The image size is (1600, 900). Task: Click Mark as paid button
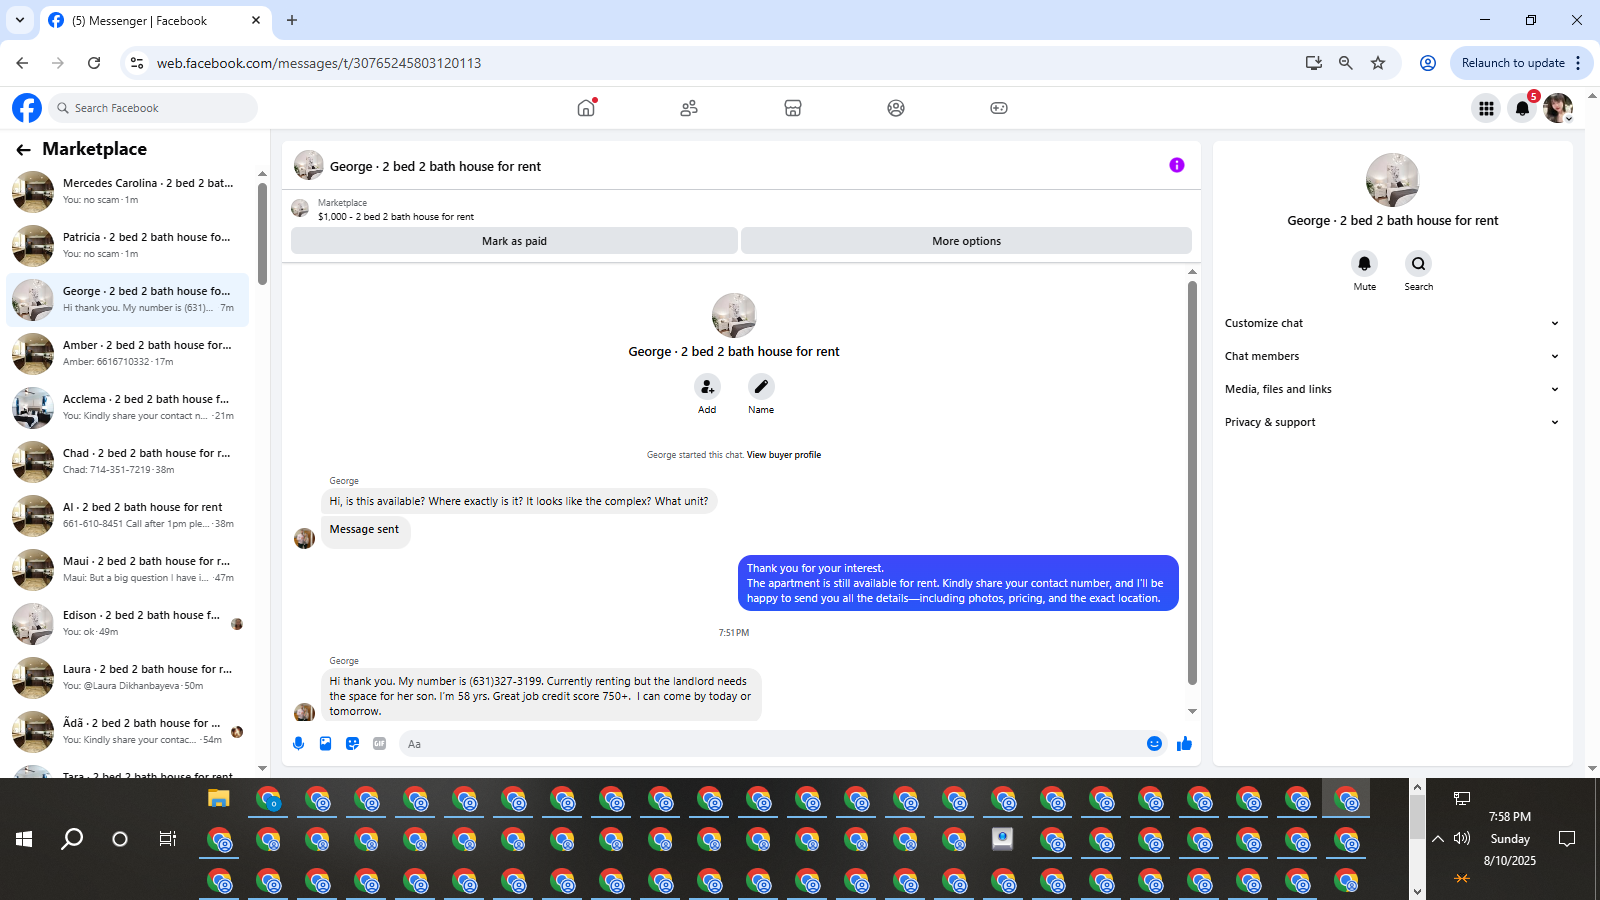(x=514, y=241)
